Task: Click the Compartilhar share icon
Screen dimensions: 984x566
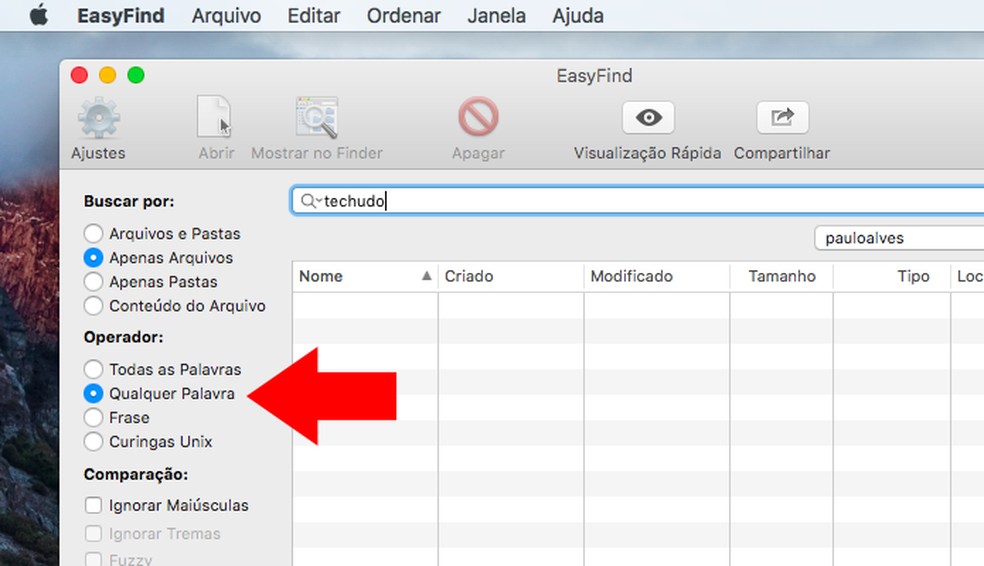Action: (783, 117)
